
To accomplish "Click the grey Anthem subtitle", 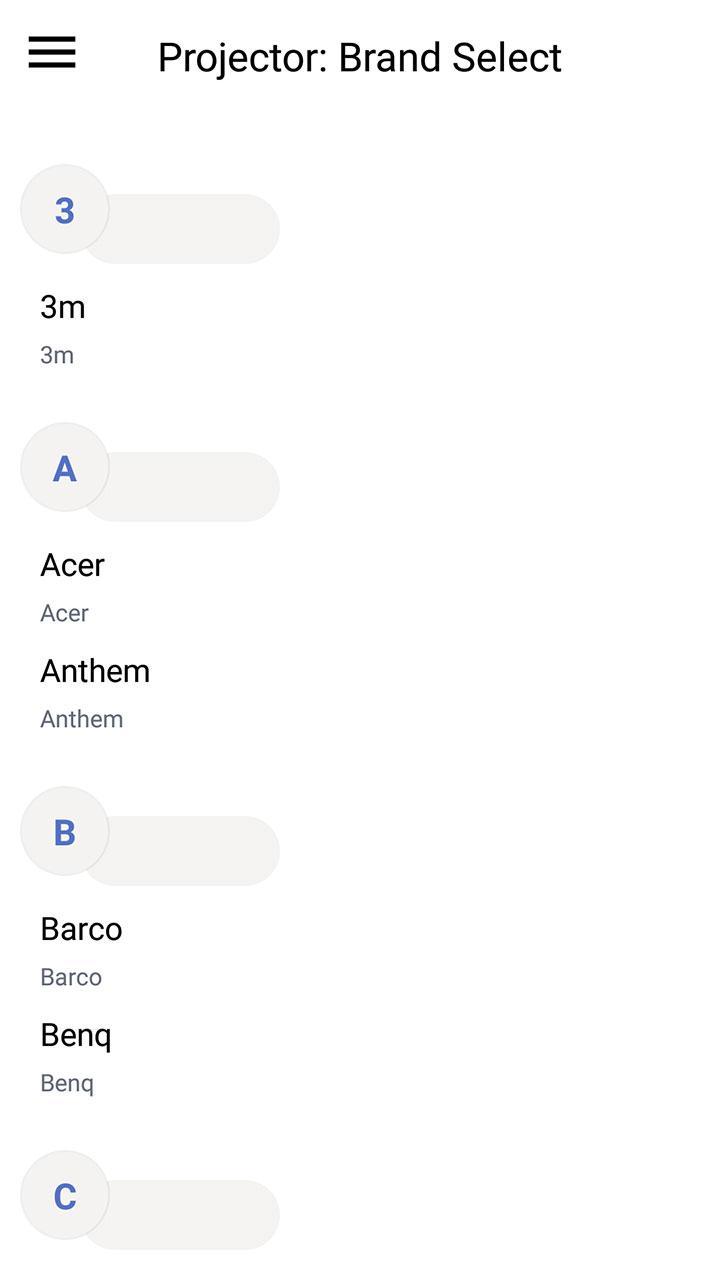I will point(82,719).
